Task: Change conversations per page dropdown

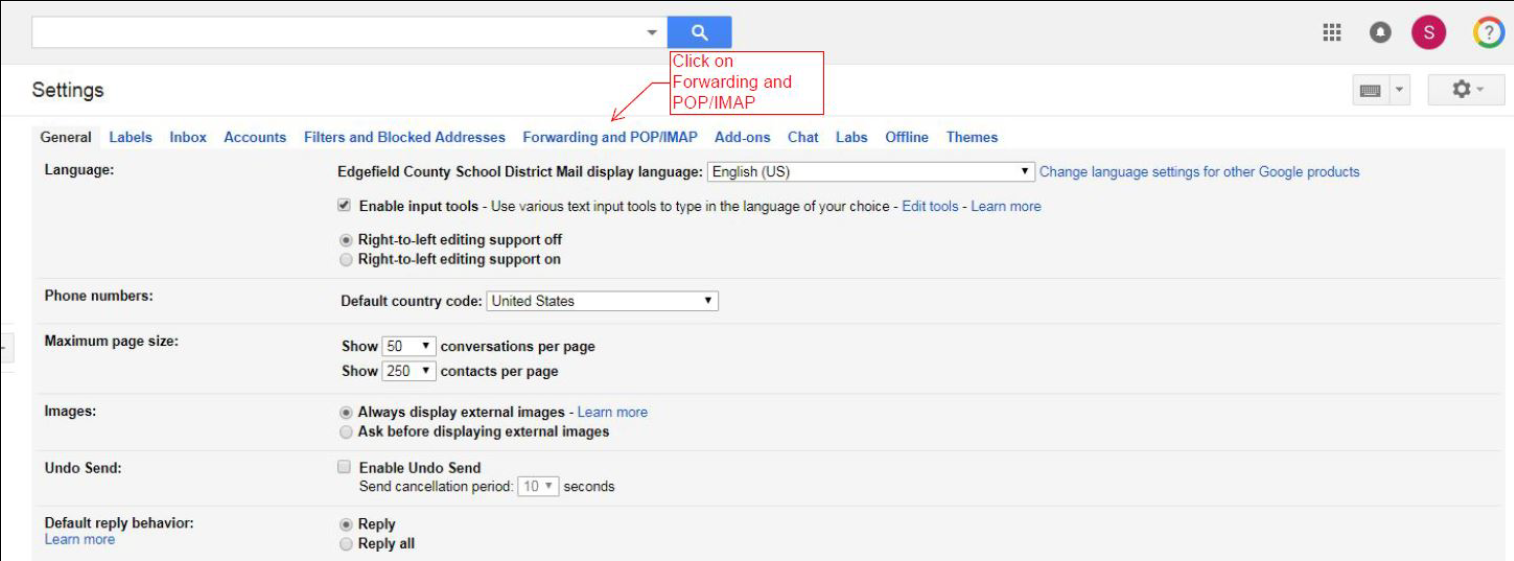Action: coord(410,346)
